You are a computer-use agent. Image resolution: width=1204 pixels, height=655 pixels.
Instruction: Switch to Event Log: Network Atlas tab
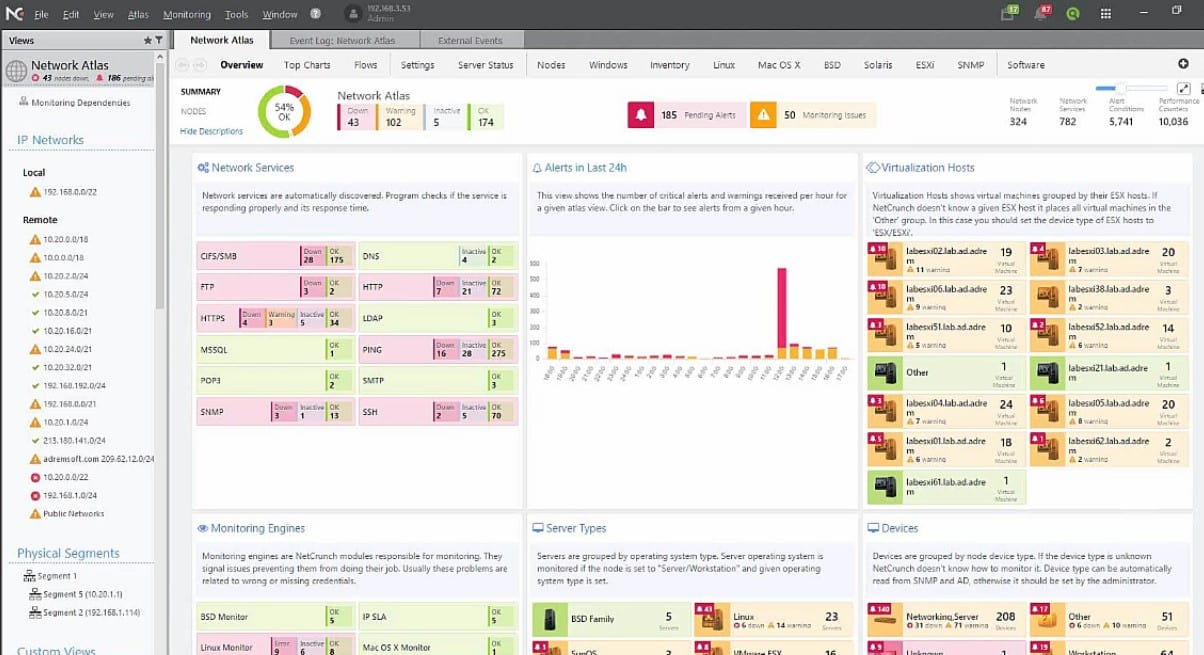[x=342, y=40]
